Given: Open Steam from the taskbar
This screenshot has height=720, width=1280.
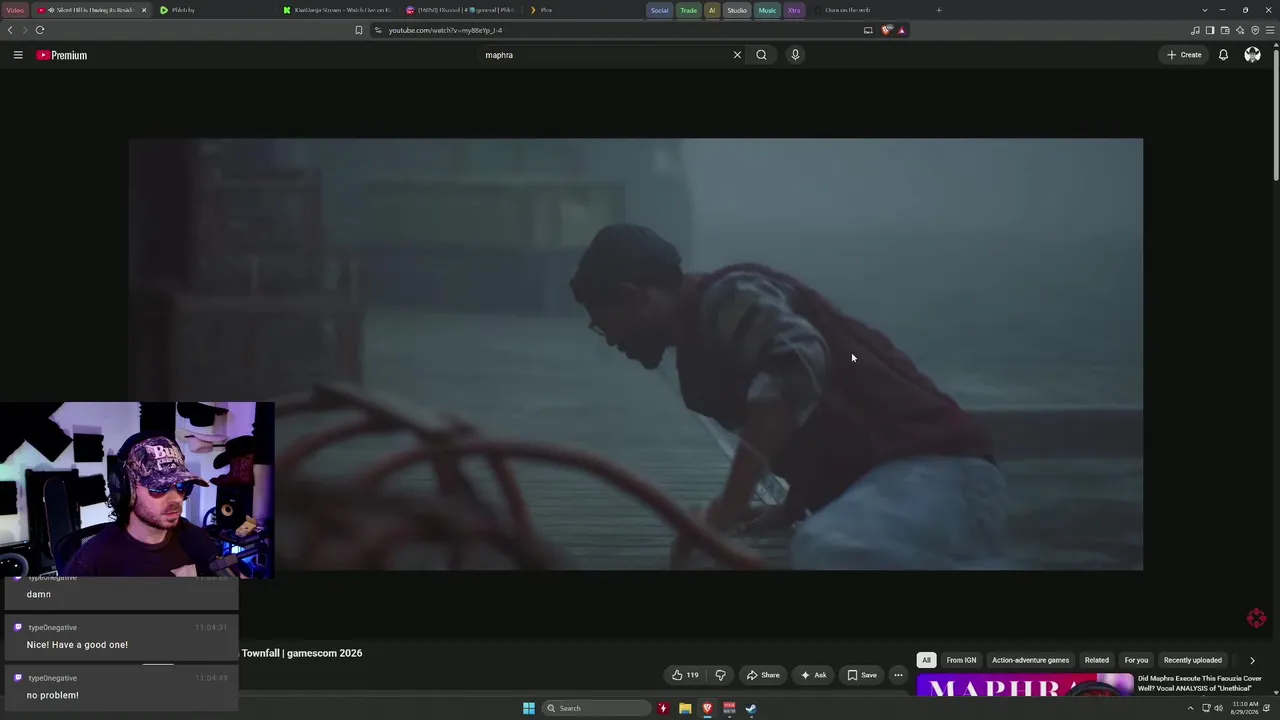Looking at the screenshot, I should coord(751,708).
